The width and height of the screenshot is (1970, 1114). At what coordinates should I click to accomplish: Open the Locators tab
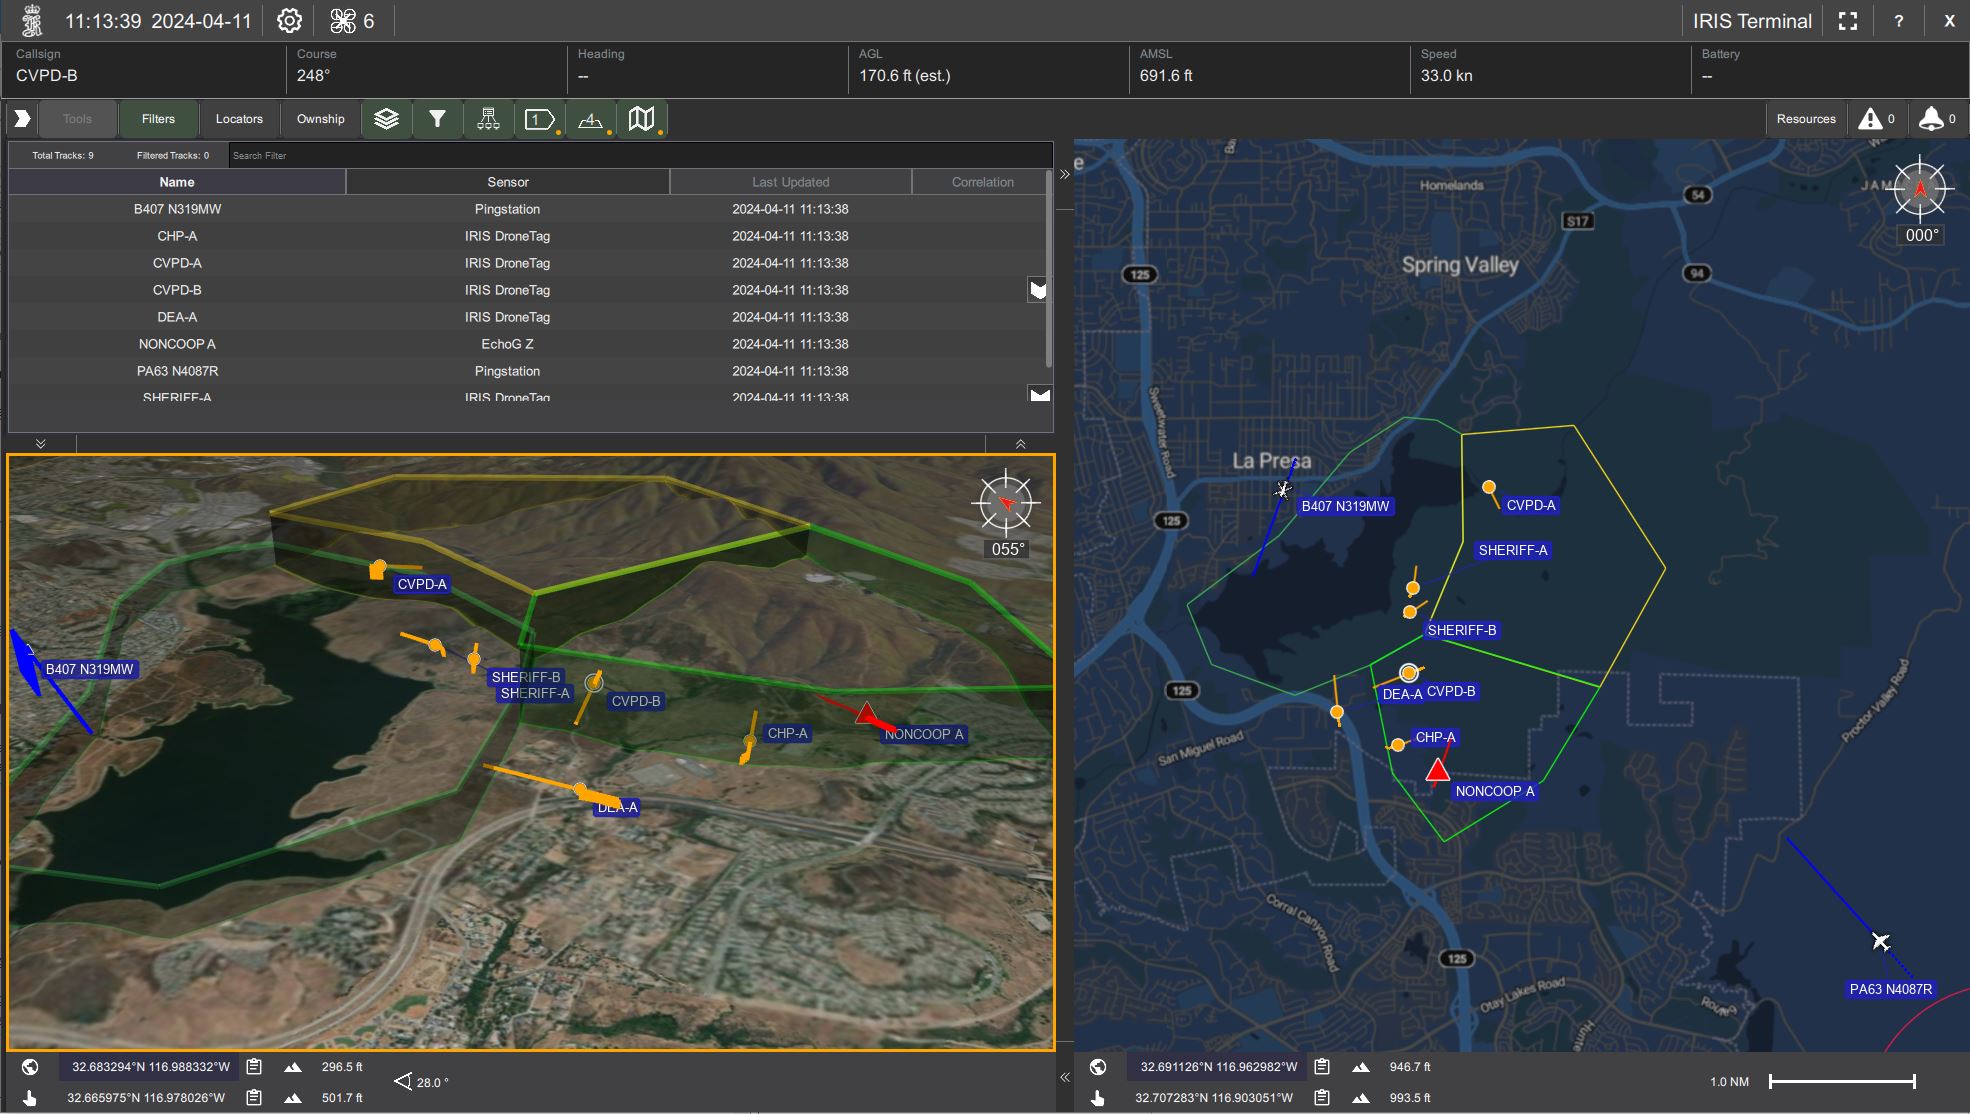click(239, 119)
